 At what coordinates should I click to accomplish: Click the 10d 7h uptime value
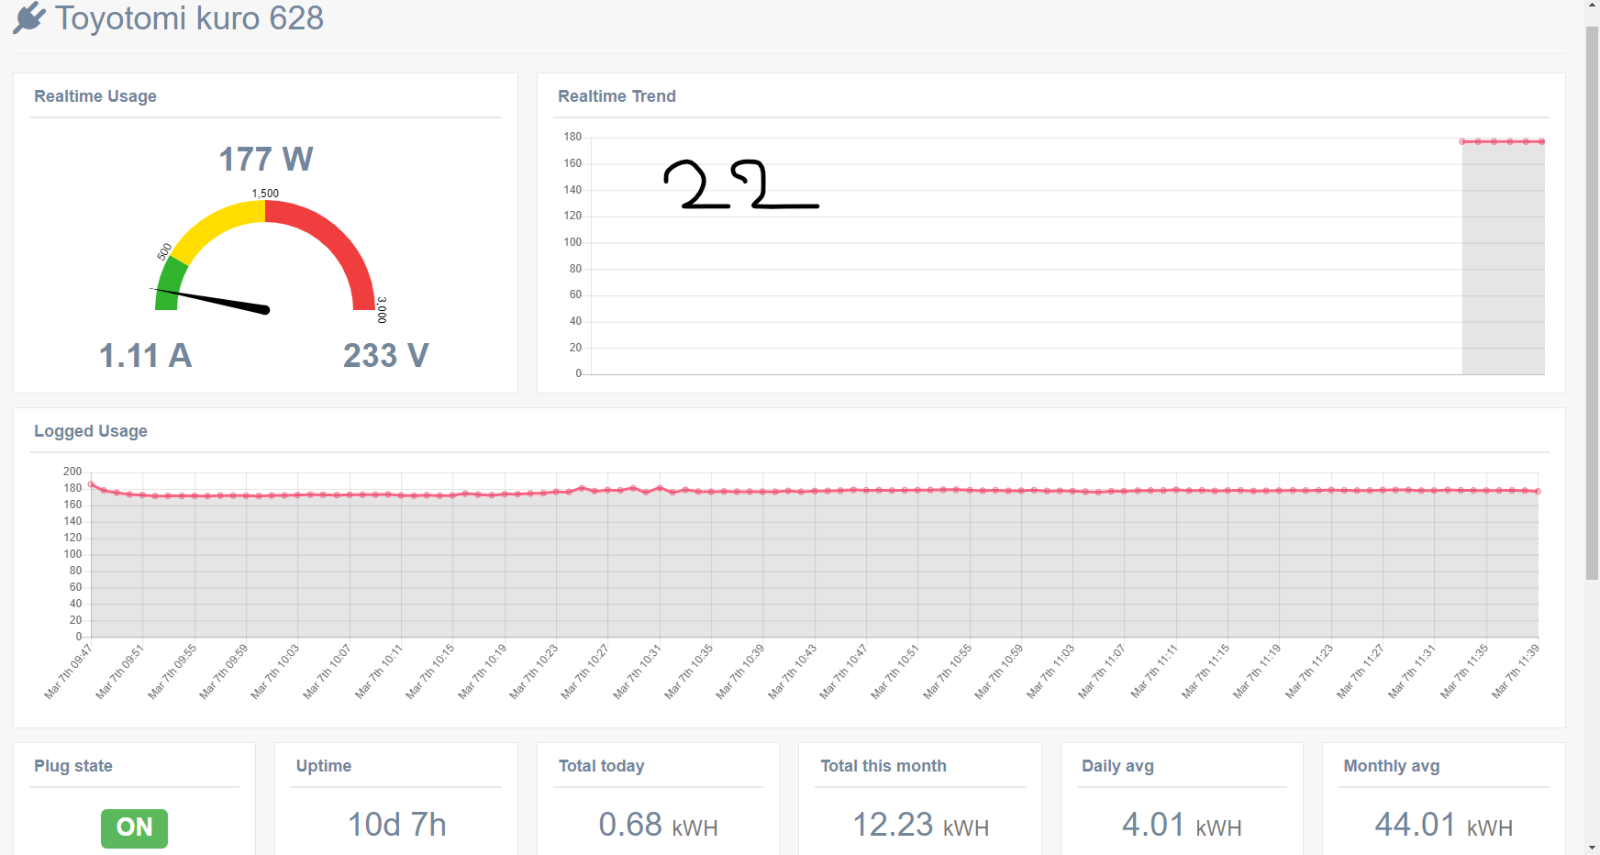click(397, 825)
